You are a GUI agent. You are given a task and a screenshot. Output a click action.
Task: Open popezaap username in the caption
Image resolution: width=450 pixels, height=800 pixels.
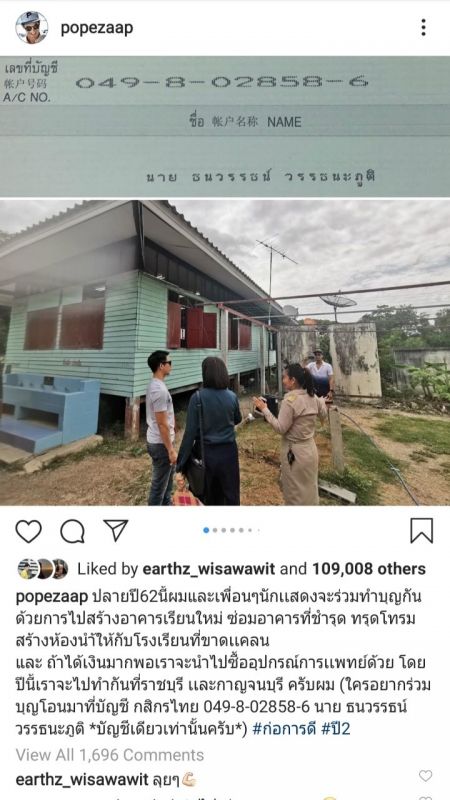click(x=52, y=596)
